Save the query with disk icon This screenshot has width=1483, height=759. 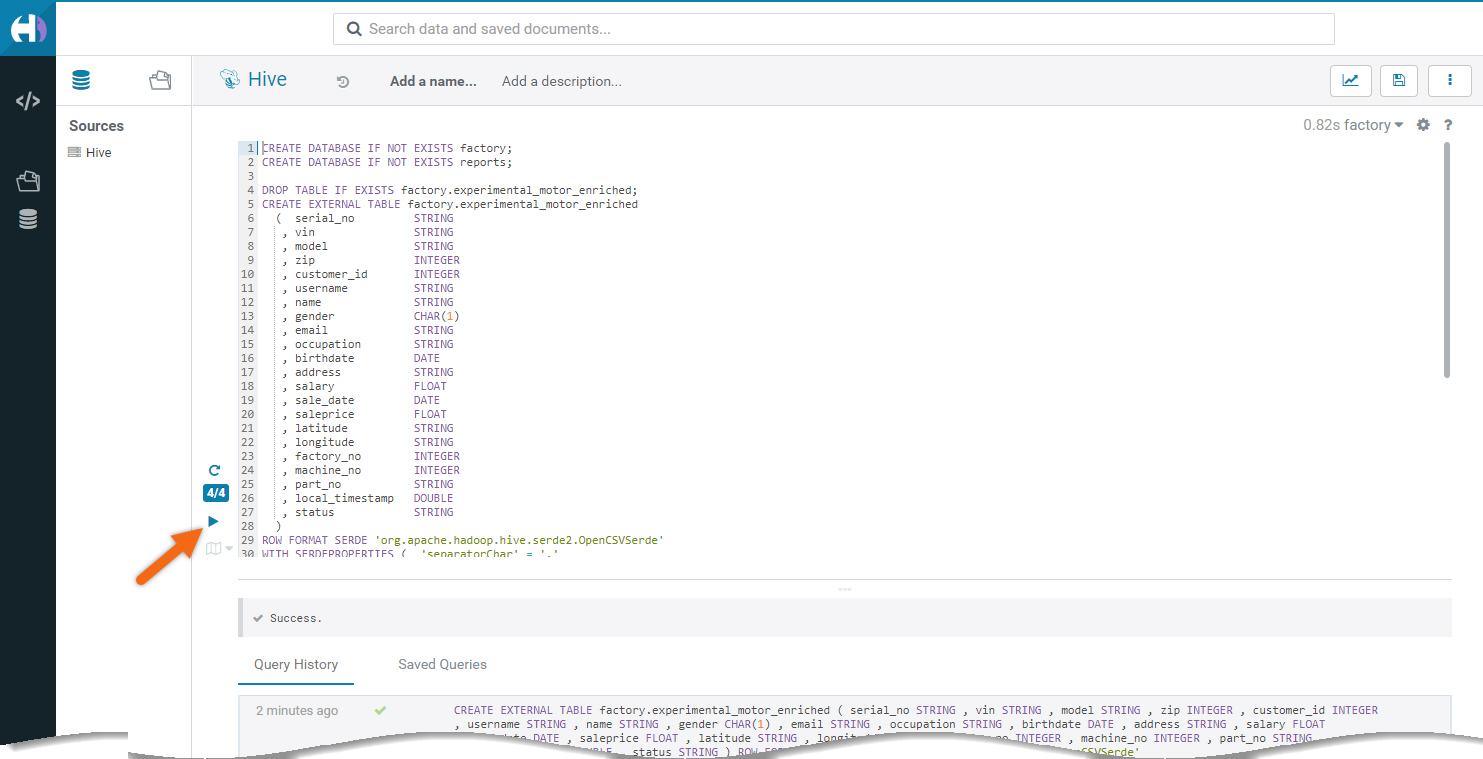1399,81
